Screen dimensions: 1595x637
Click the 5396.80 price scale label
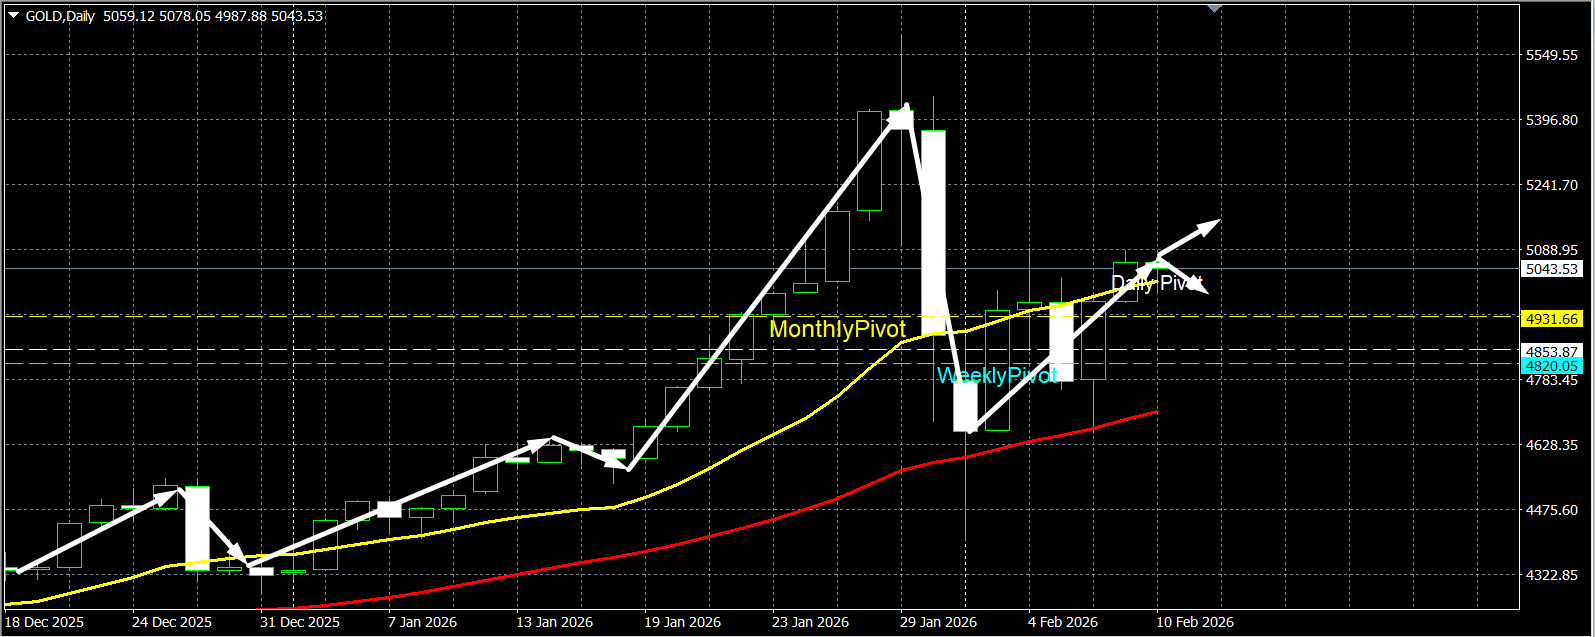point(1552,121)
